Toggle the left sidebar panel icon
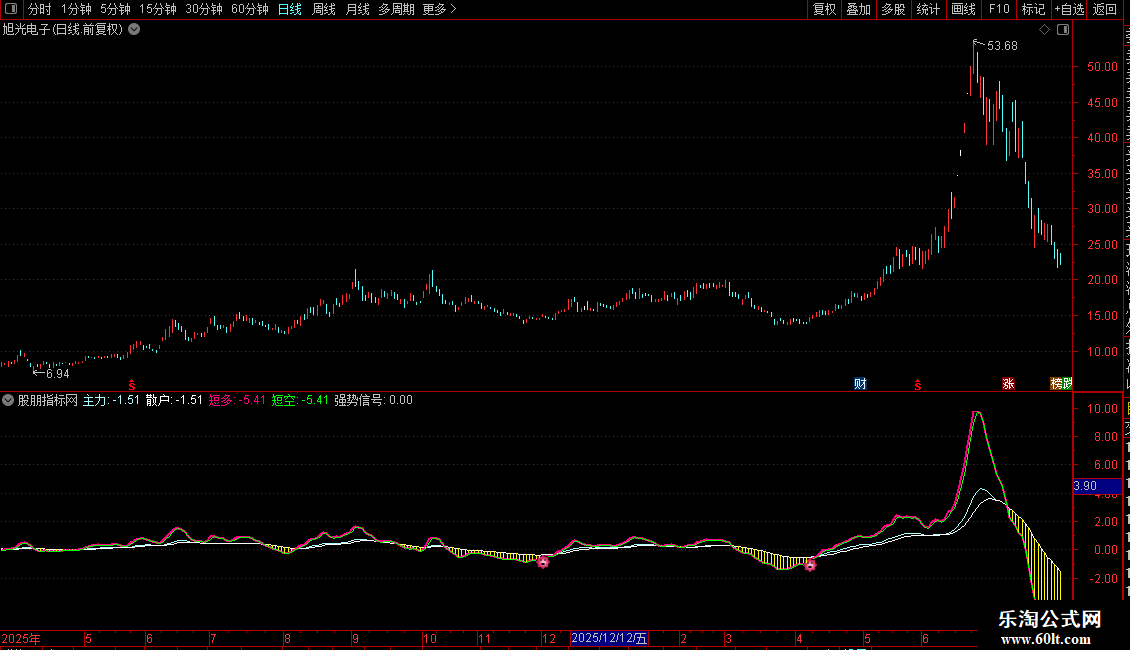Viewport: 1130px width, 650px height. pos(11,9)
